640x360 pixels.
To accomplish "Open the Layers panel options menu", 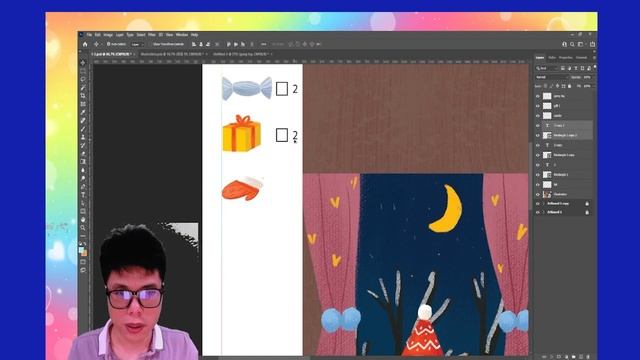I will pos(594,58).
